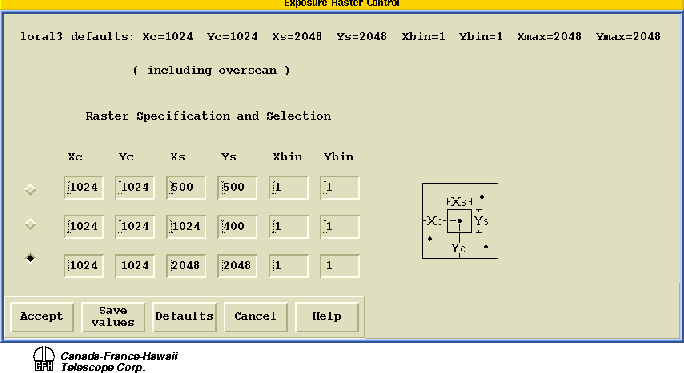
Task: Click Accept button
Action: pos(42,316)
